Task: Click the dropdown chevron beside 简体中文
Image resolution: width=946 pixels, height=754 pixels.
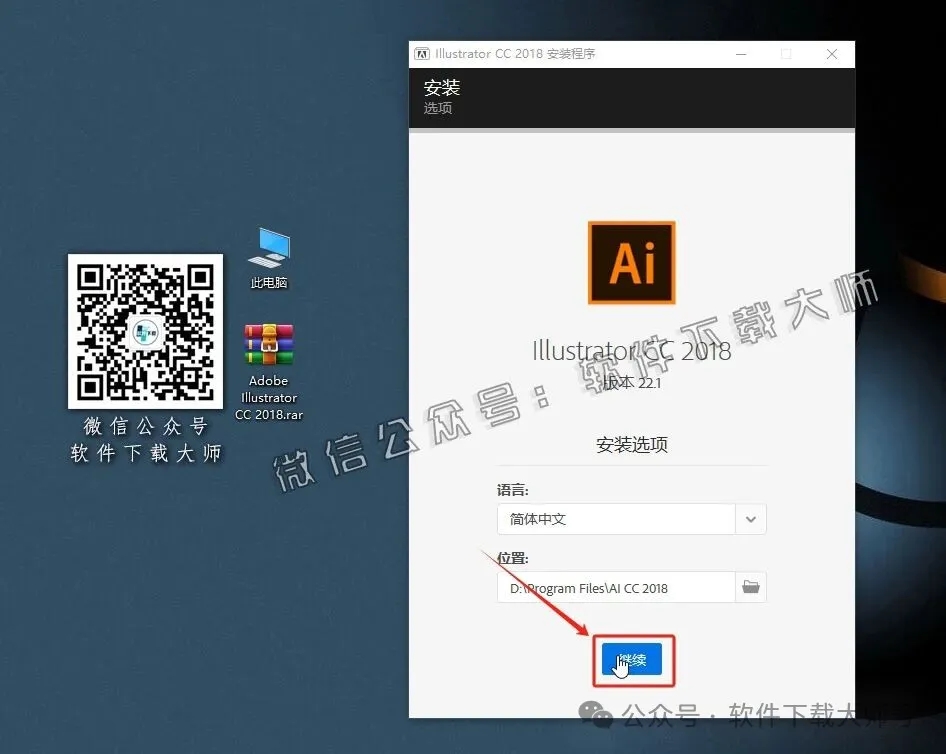Action: 750,519
